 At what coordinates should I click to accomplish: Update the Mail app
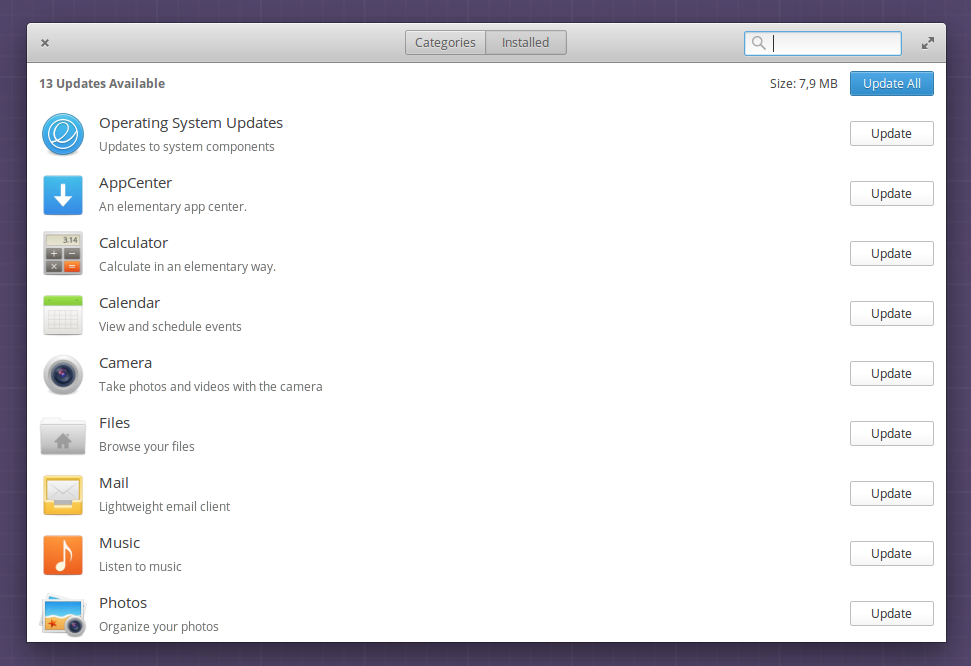[891, 494]
